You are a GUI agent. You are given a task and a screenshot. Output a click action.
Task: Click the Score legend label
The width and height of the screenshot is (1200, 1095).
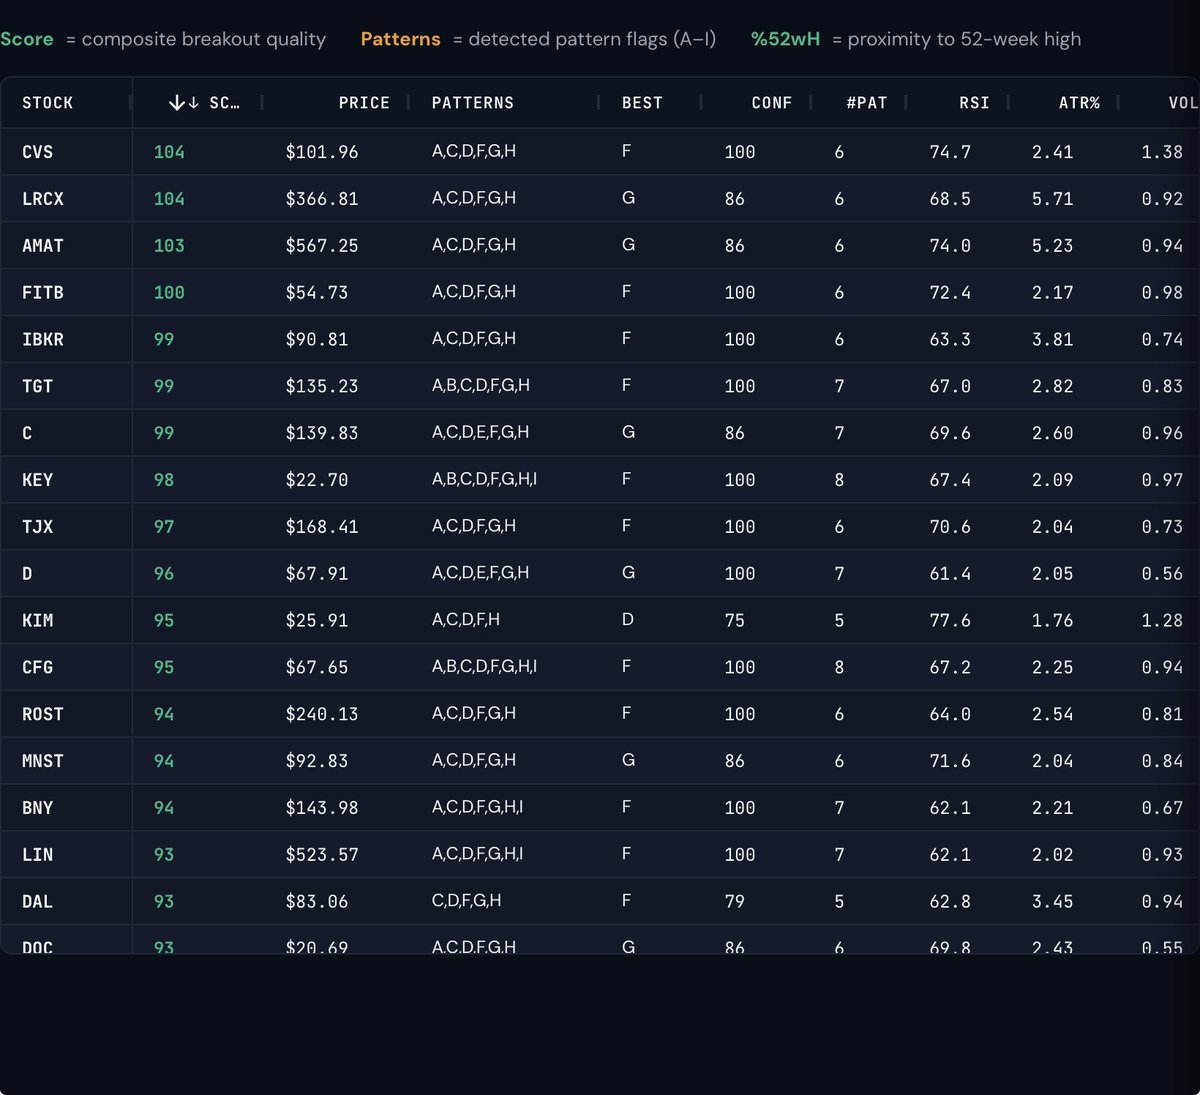(x=27, y=39)
